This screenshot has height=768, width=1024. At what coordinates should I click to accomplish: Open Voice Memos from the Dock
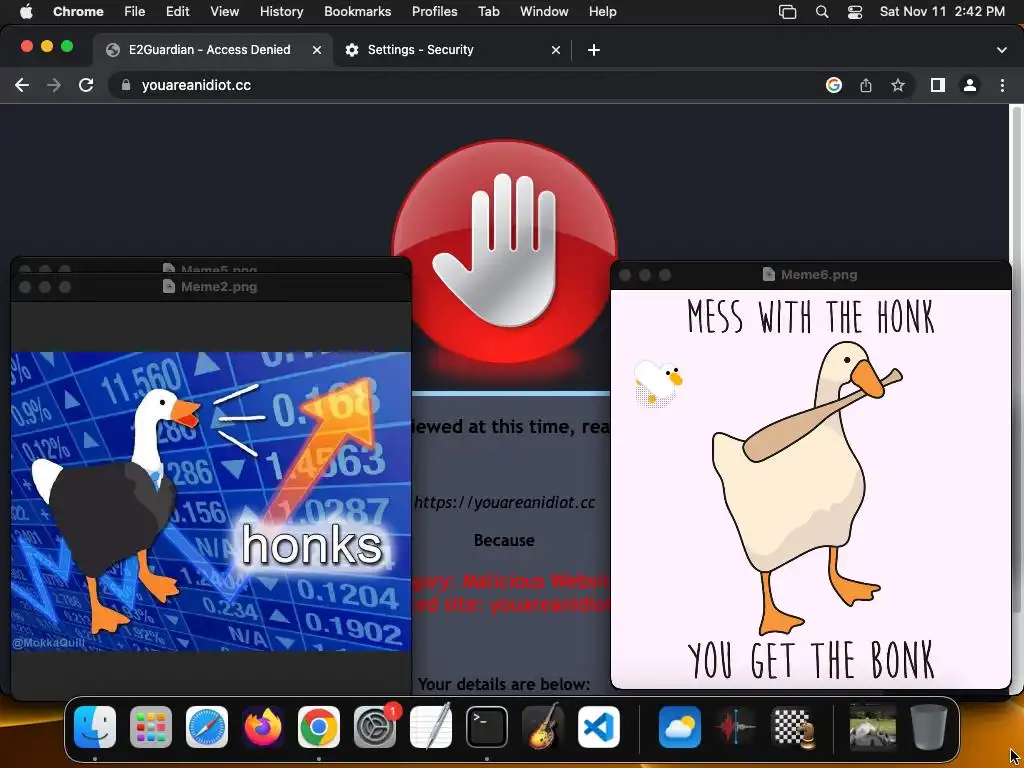pos(736,727)
